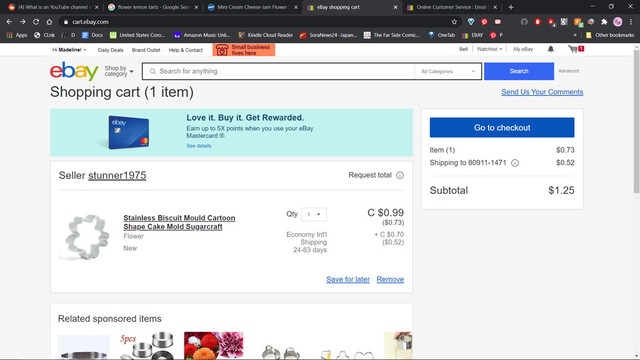
Task: Close the eBay shopping cart tab
Action: point(395,7)
